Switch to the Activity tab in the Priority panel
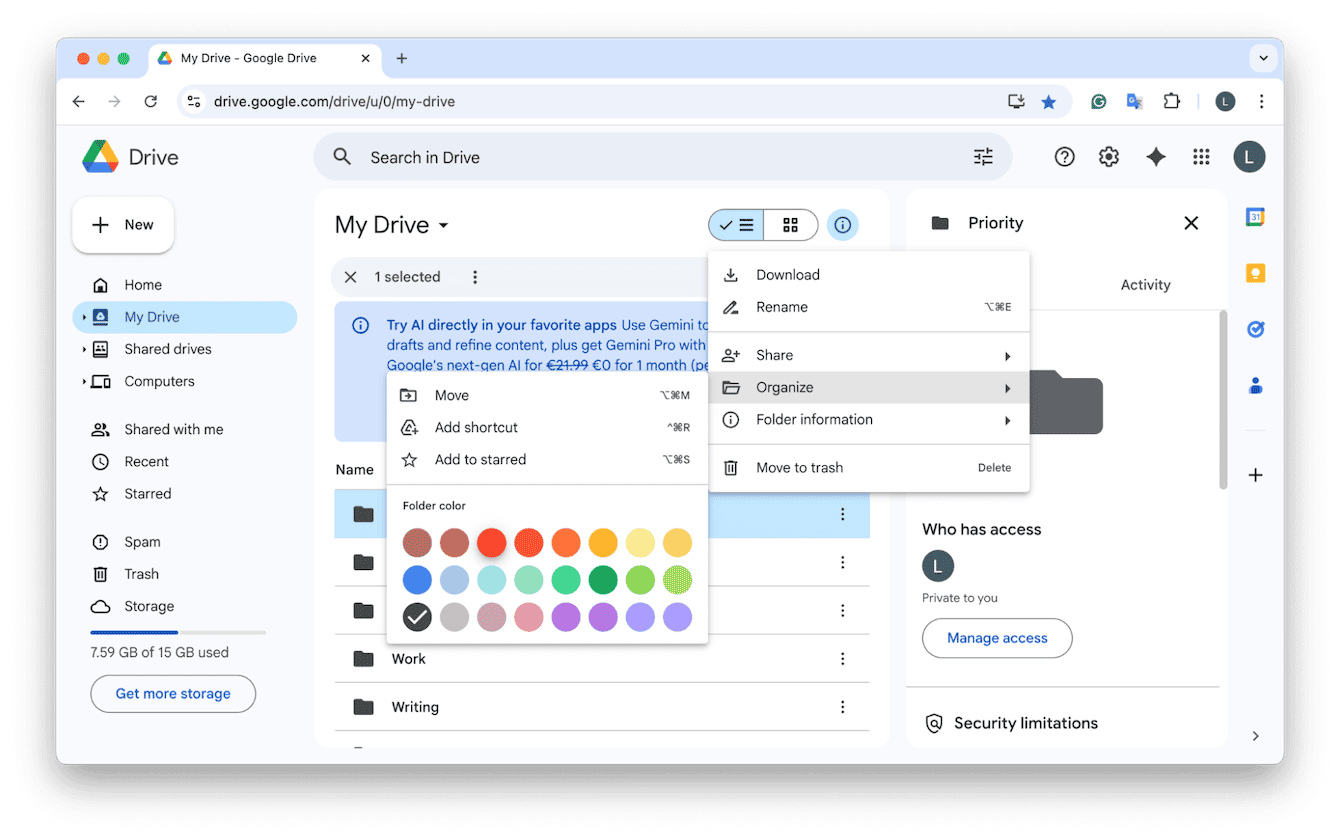The image size is (1340, 839). [1145, 284]
